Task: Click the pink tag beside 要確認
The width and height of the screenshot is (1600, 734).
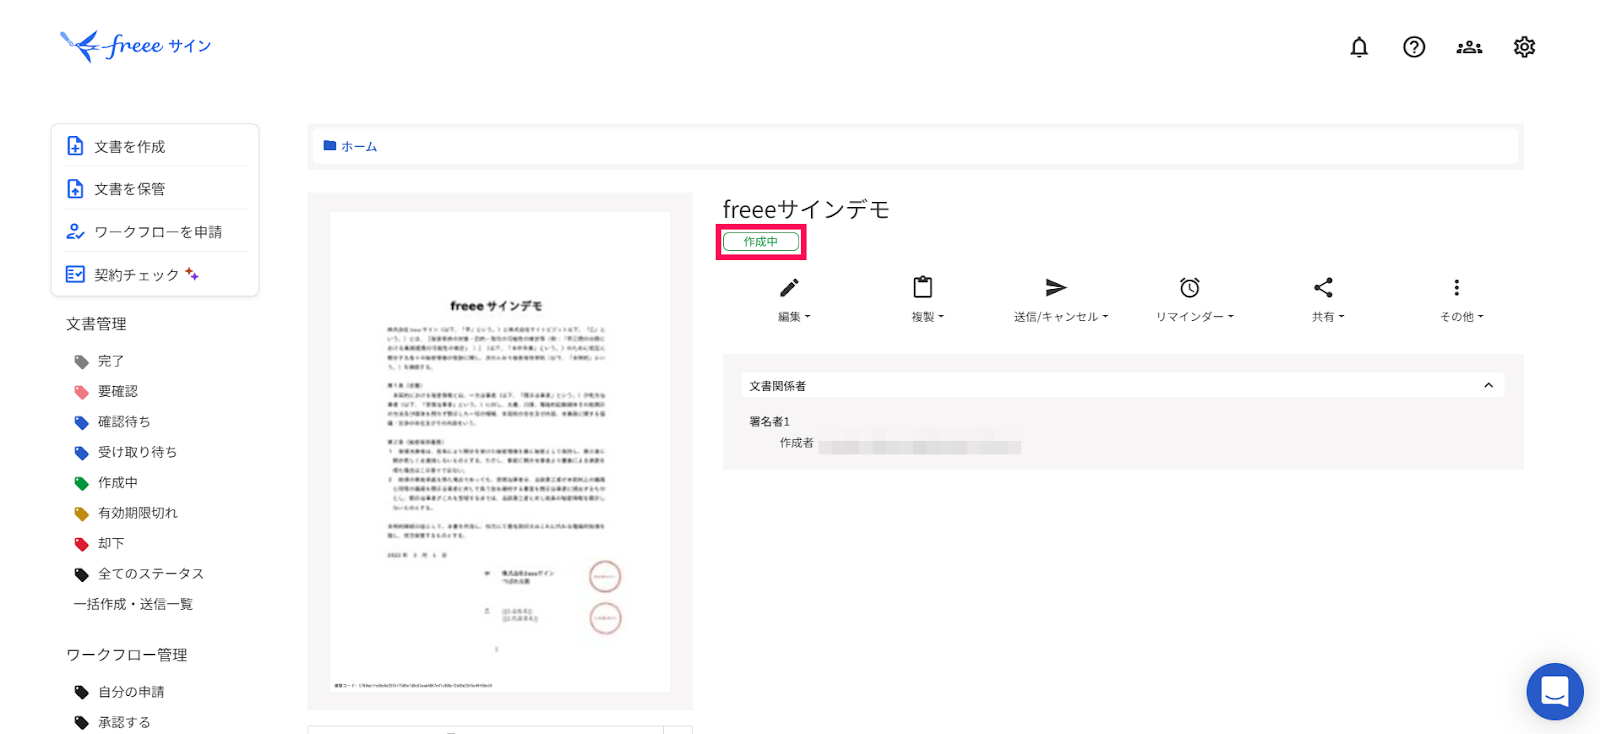Action: (82, 392)
